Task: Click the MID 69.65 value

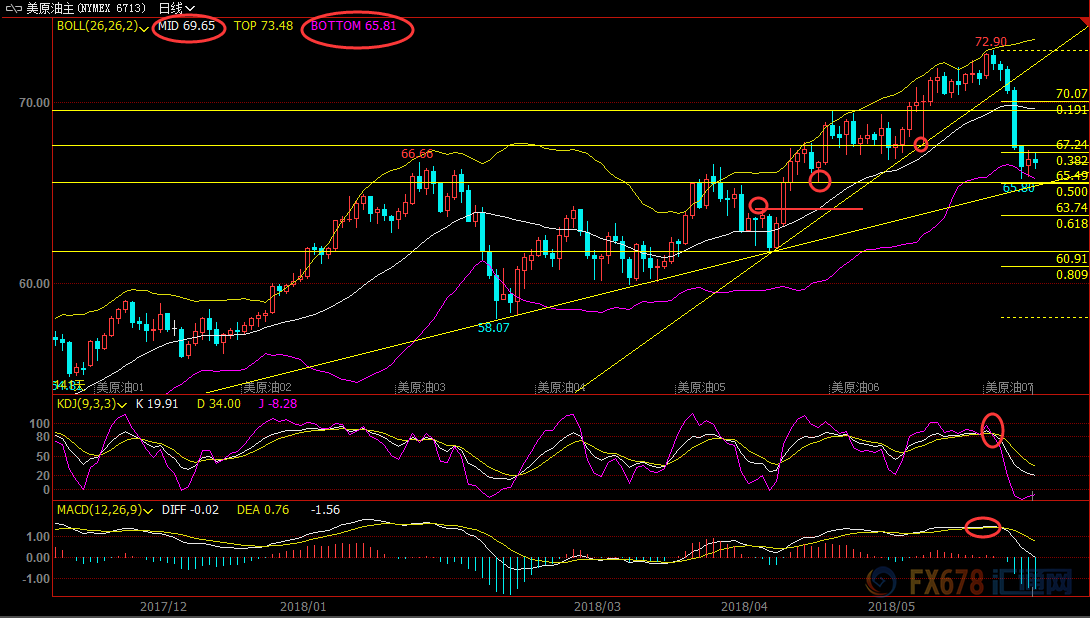Action: click(186, 26)
